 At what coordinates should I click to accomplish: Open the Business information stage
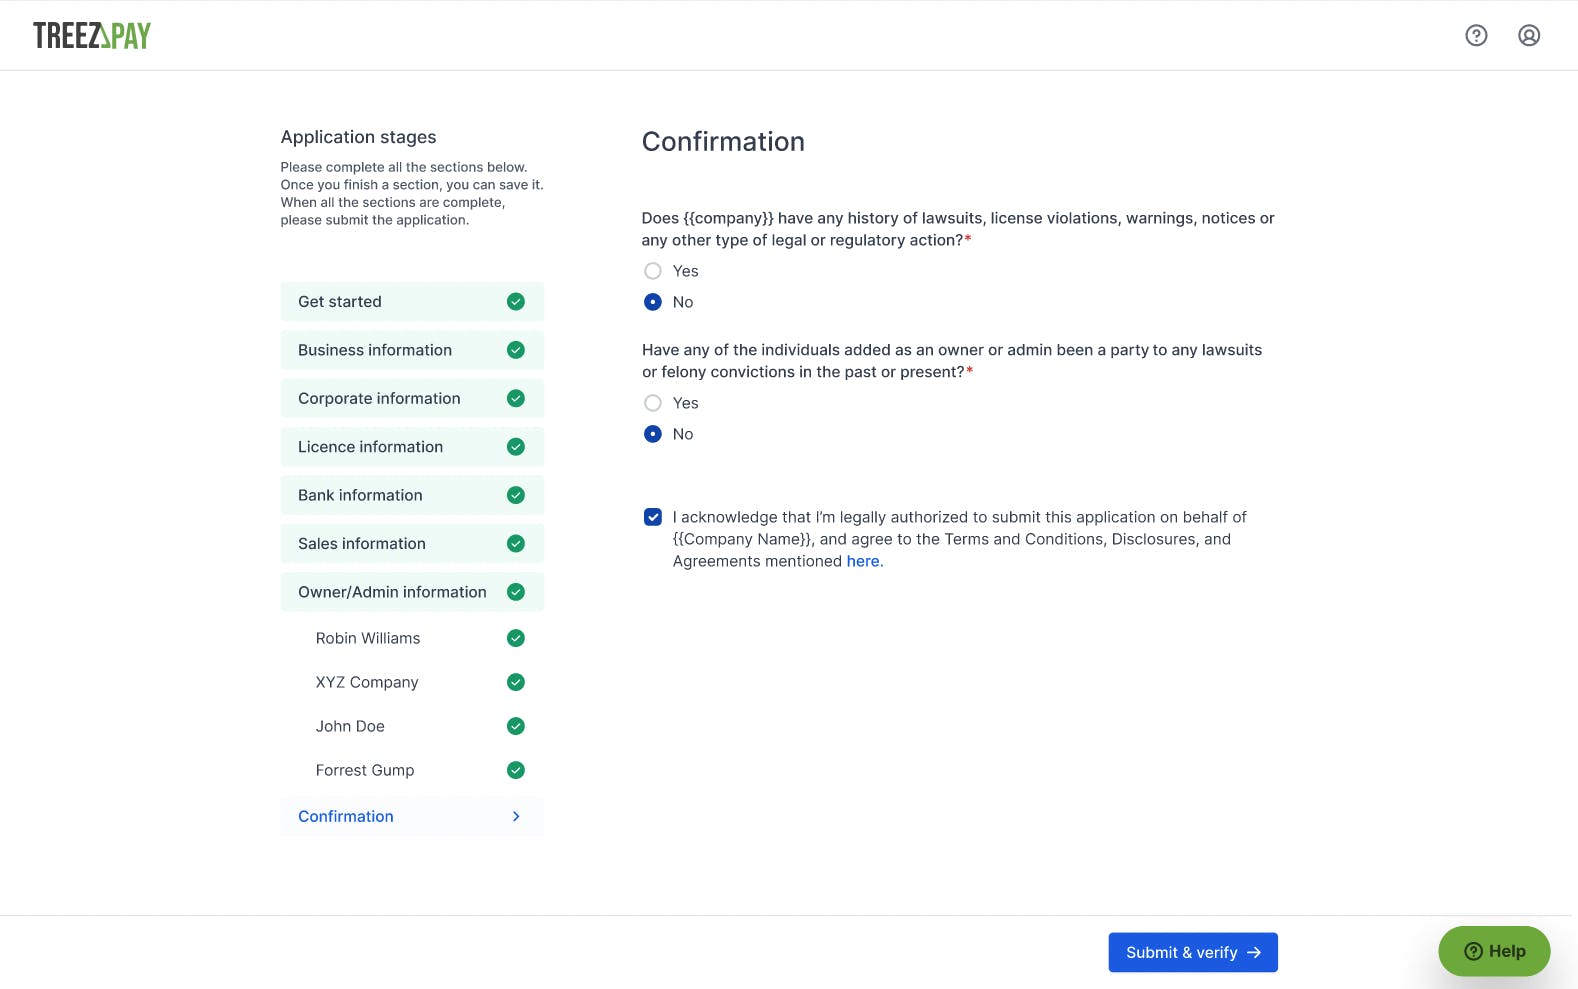click(x=375, y=350)
